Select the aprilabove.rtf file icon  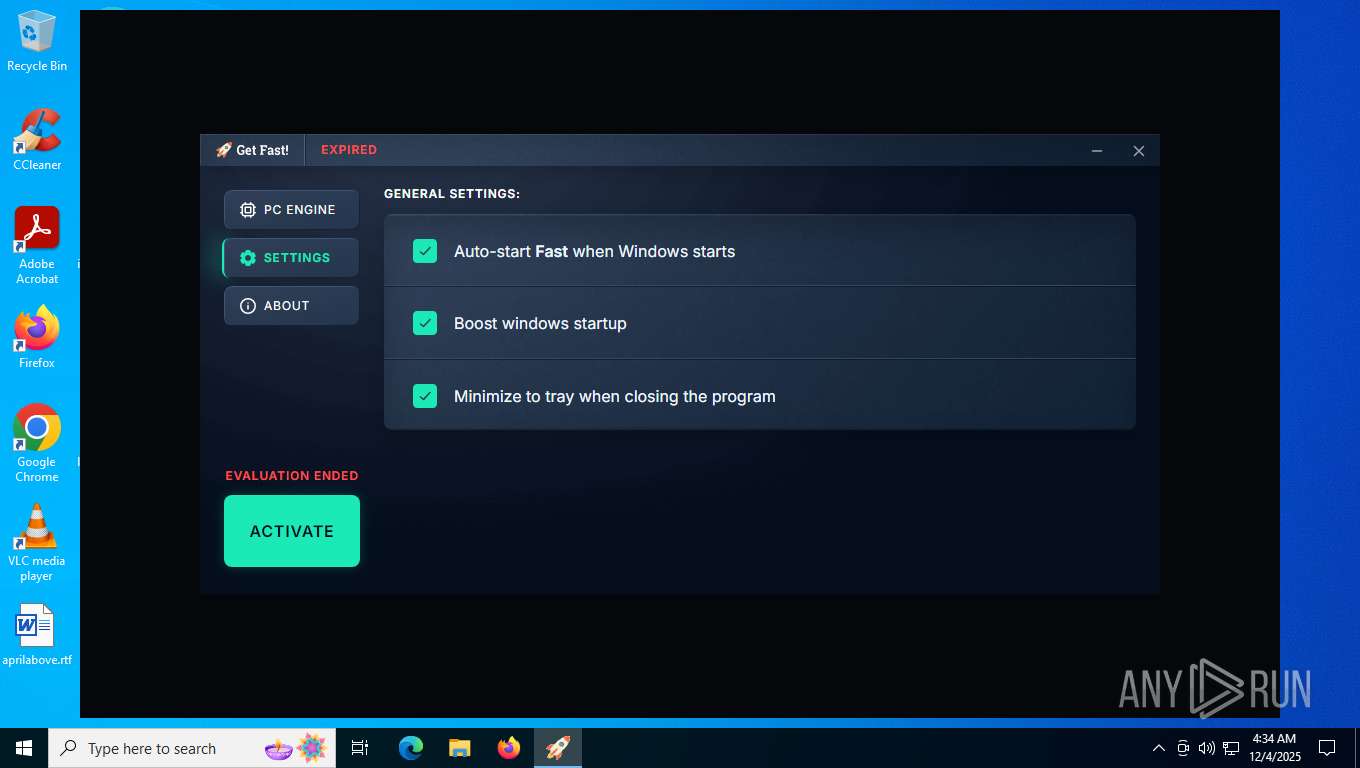(x=37, y=635)
